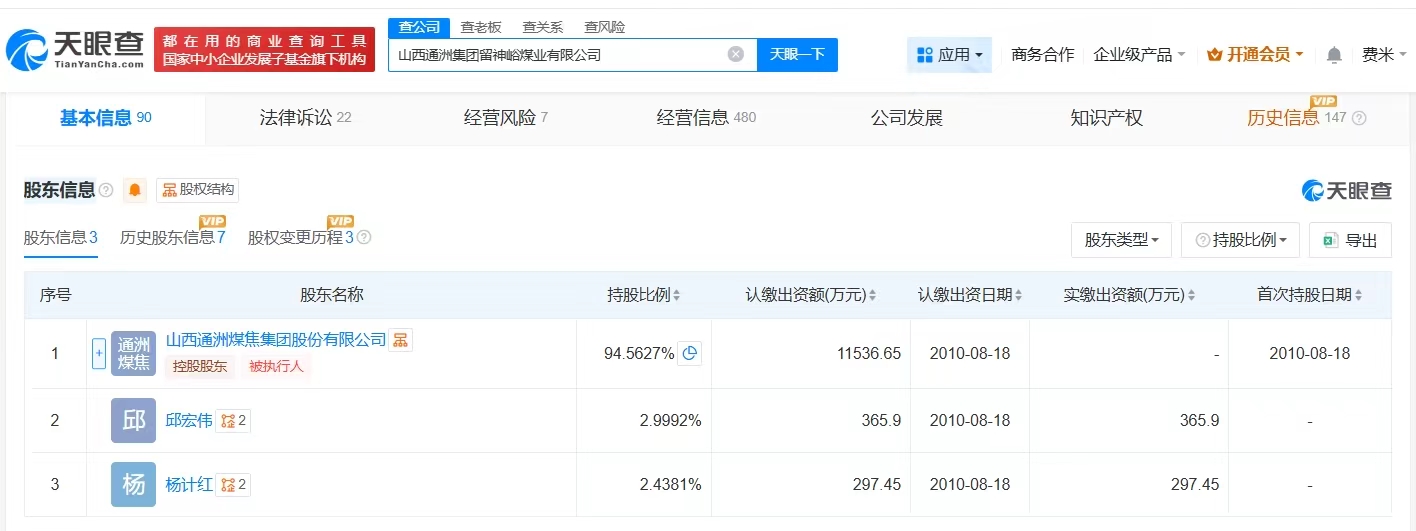The width and height of the screenshot is (1416, 531).
Task: Click the 被执行人 tag
Action: pos(274,367)
